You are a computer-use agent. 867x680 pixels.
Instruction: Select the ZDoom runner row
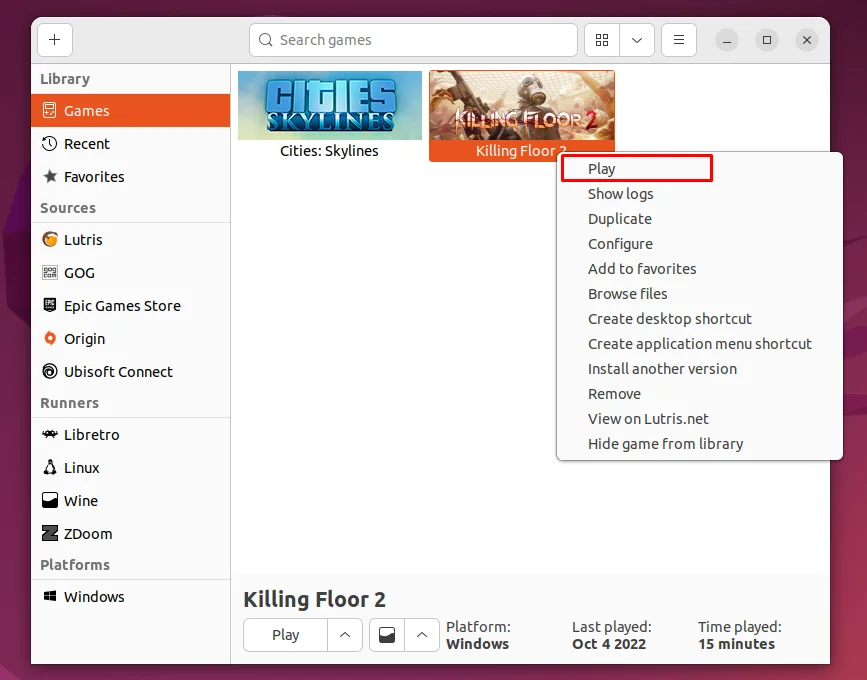point(130,533)
